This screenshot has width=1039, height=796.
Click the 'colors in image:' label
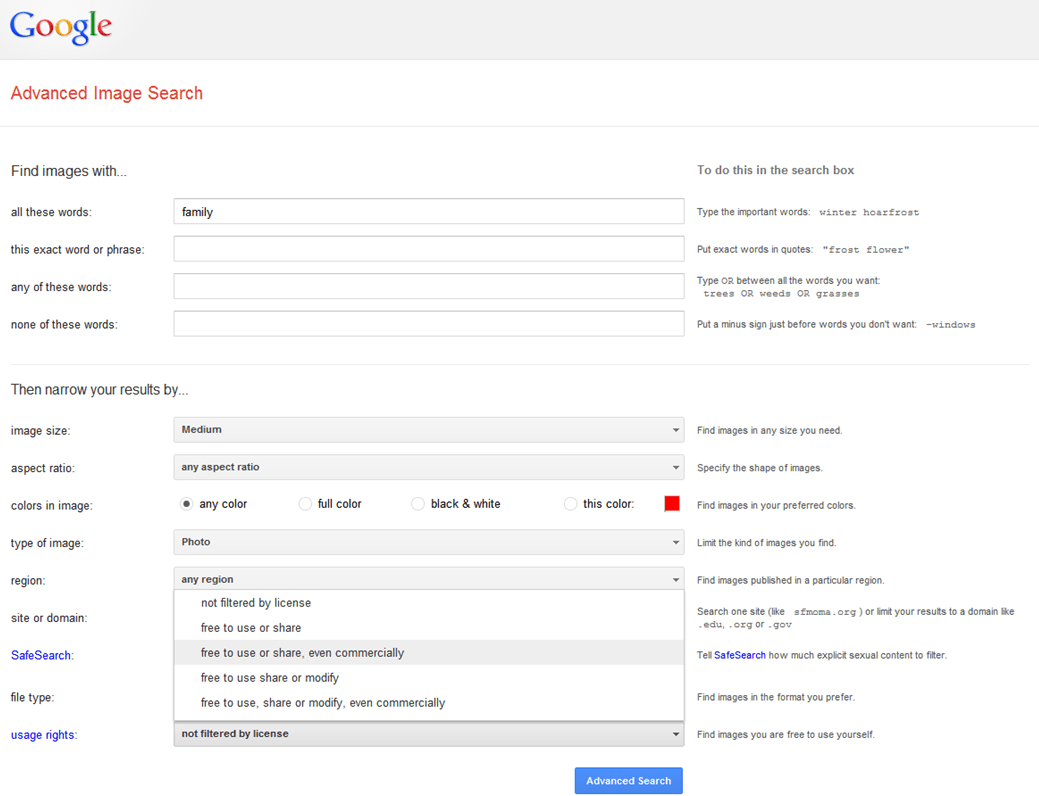(x=52, y=506)
